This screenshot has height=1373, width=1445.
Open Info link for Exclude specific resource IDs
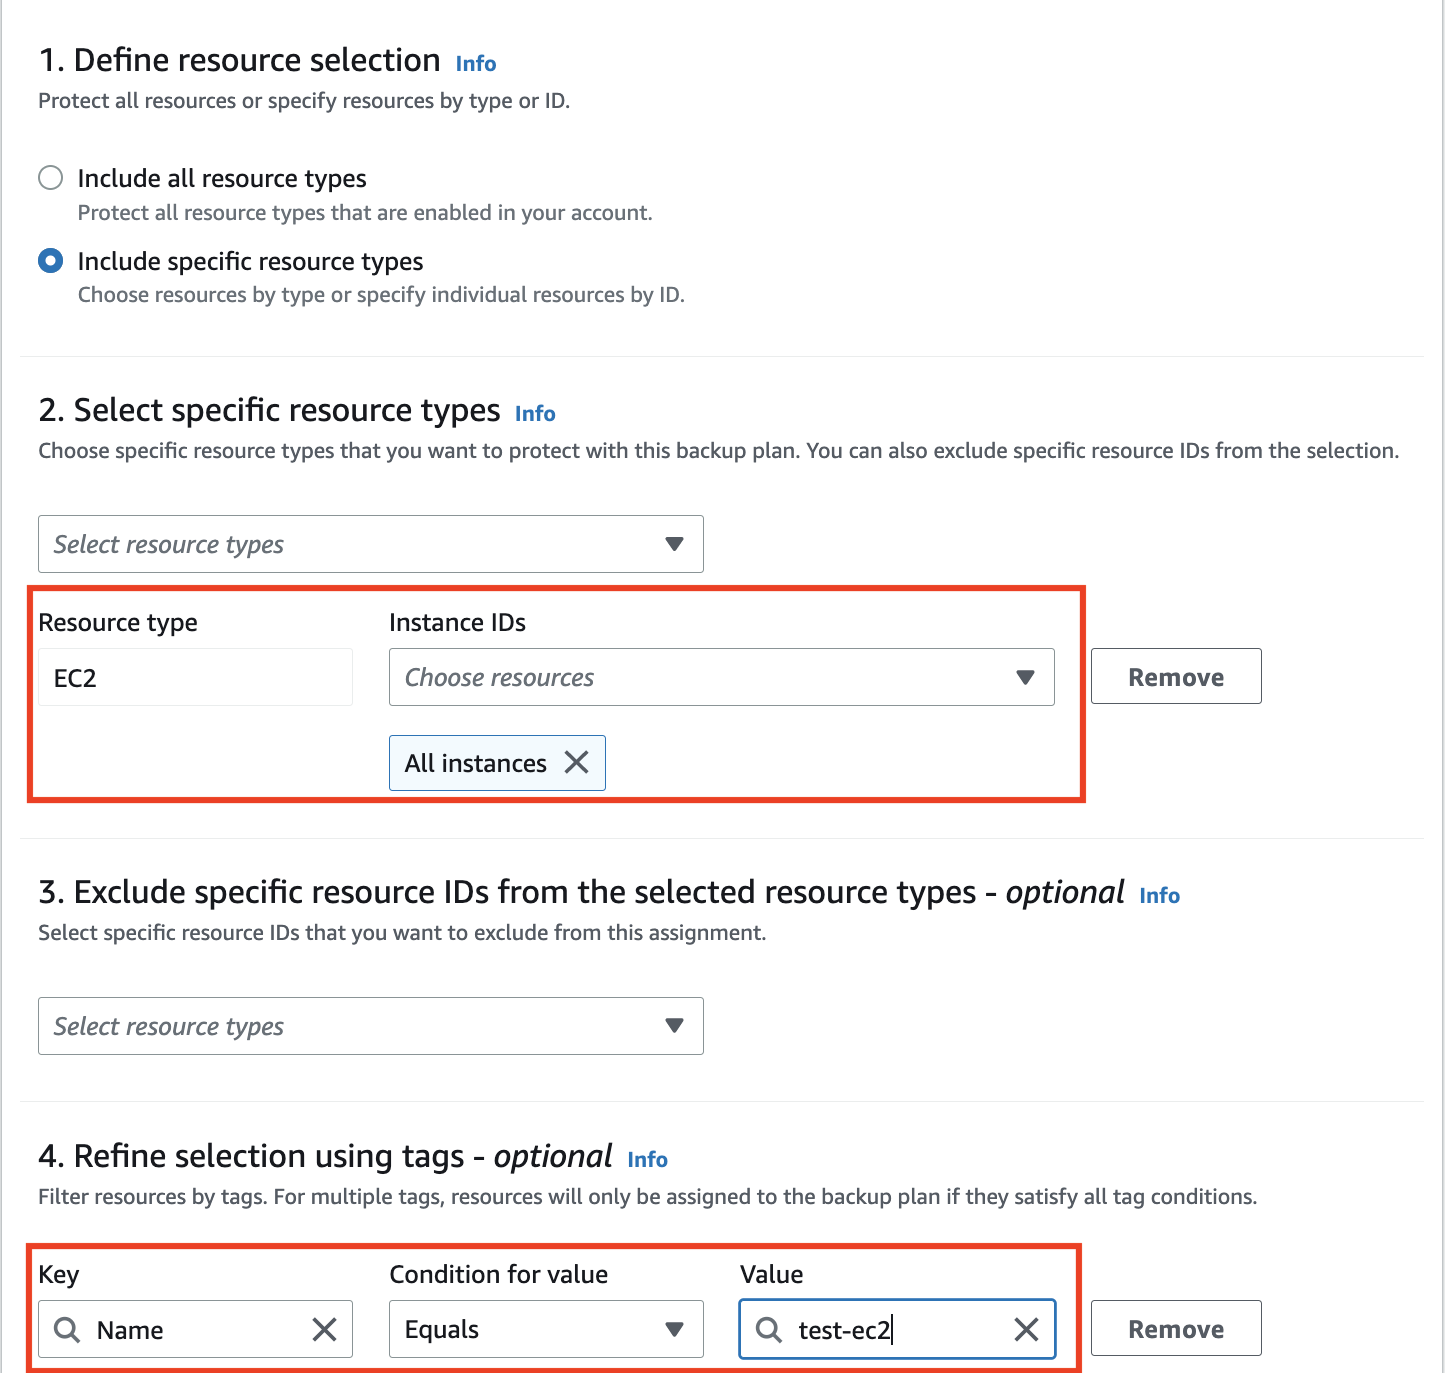(x=1160, y=896)
